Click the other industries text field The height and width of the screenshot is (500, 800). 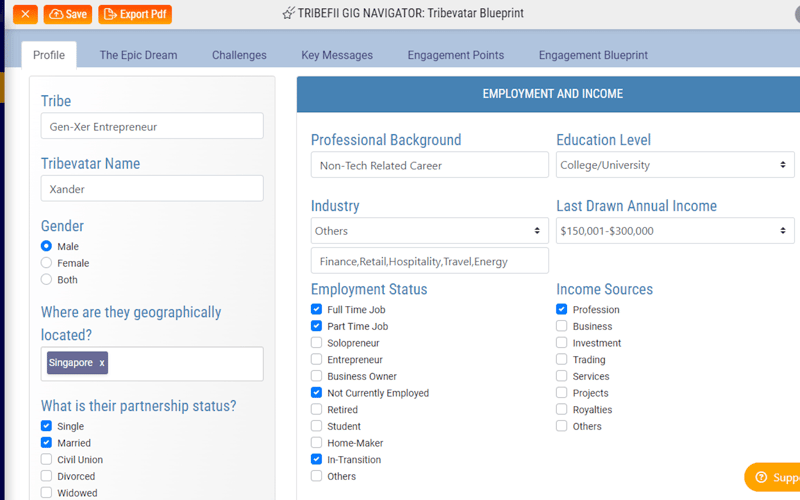coord(430,261)
